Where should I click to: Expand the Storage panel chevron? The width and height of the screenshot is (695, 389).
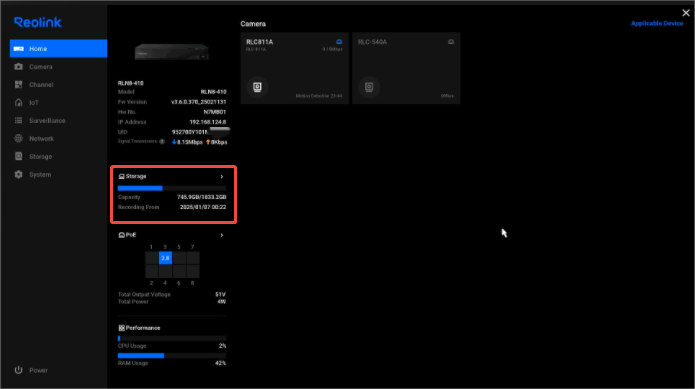click(222, 177)
